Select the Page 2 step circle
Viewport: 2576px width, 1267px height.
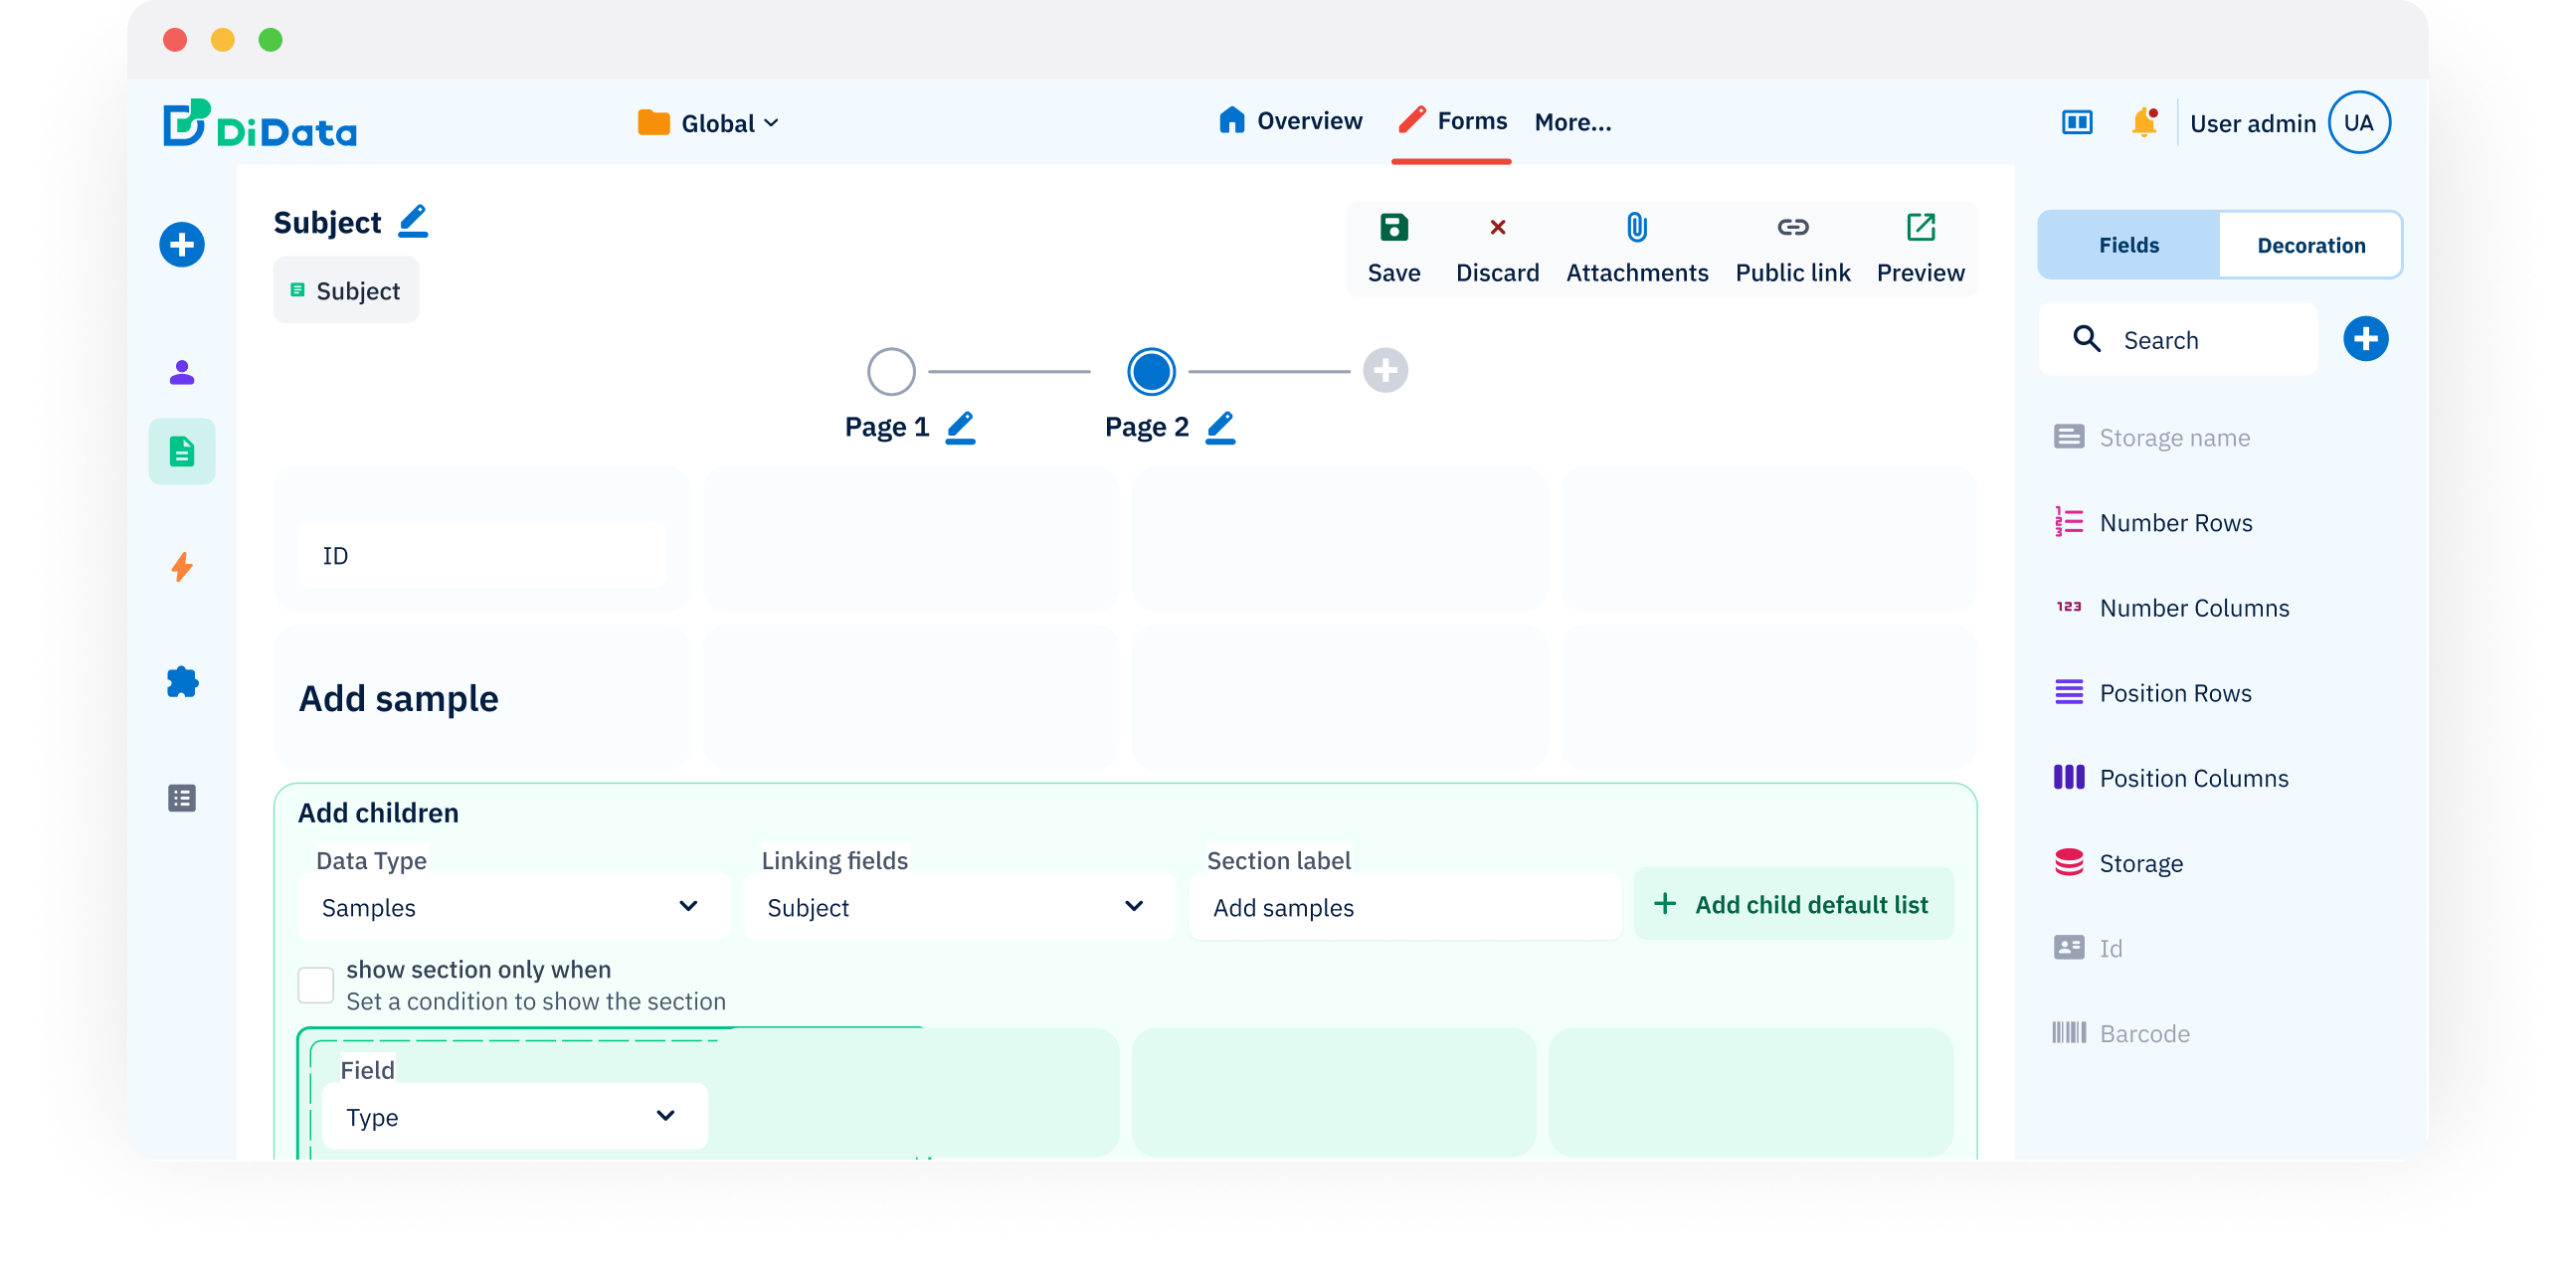click(1151, 371)
